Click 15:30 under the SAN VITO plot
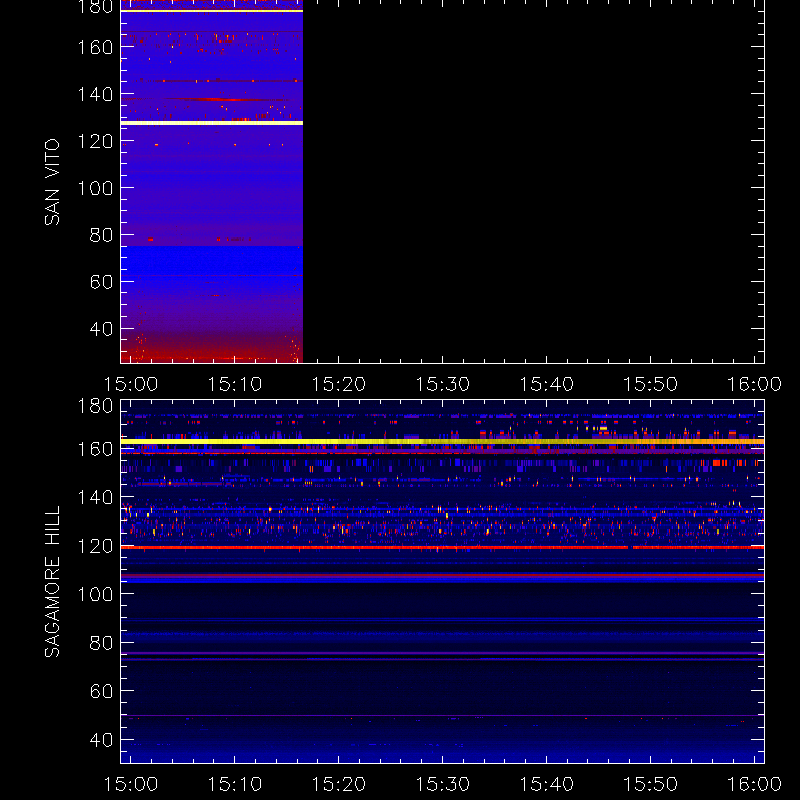 443,384
